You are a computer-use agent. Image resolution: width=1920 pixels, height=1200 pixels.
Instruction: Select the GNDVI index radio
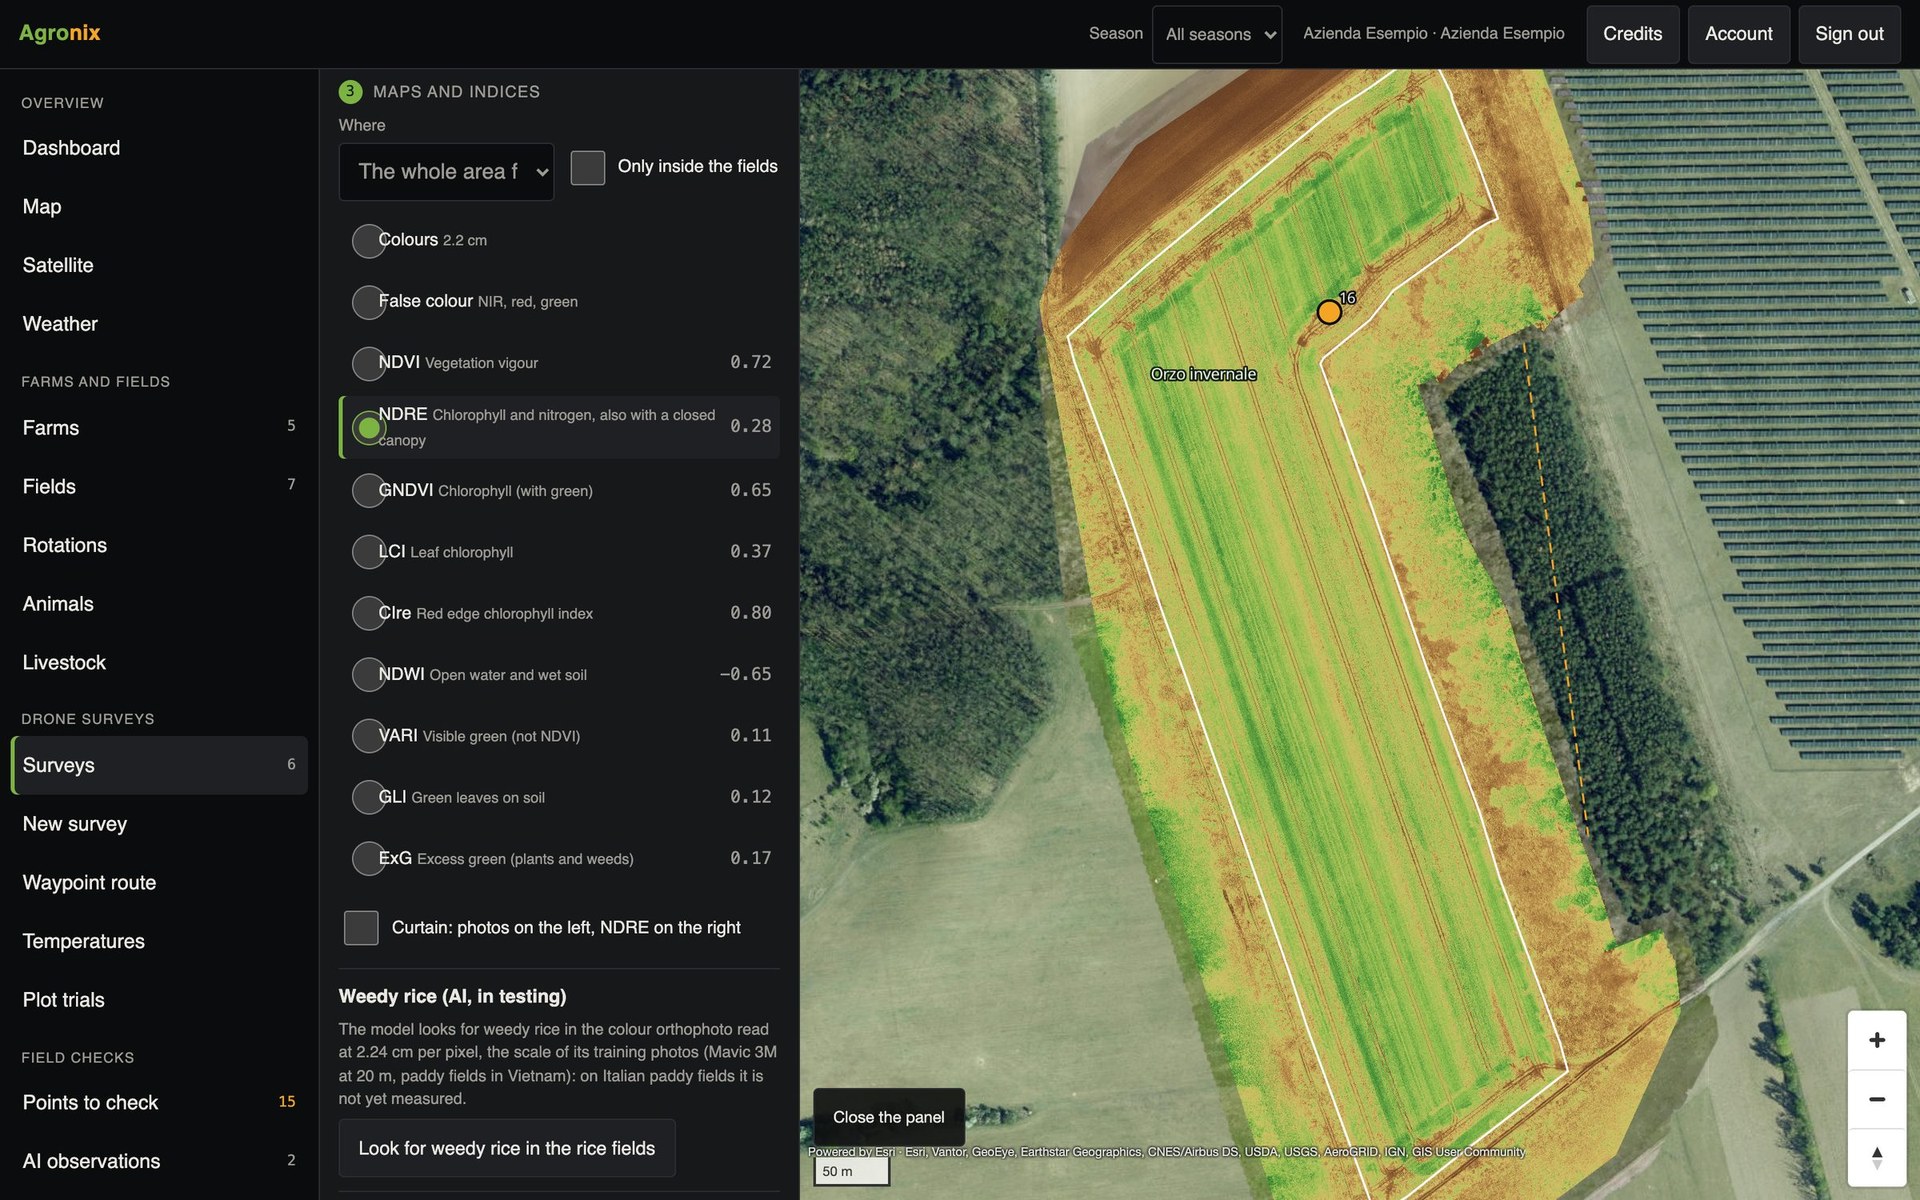(369, 491)
